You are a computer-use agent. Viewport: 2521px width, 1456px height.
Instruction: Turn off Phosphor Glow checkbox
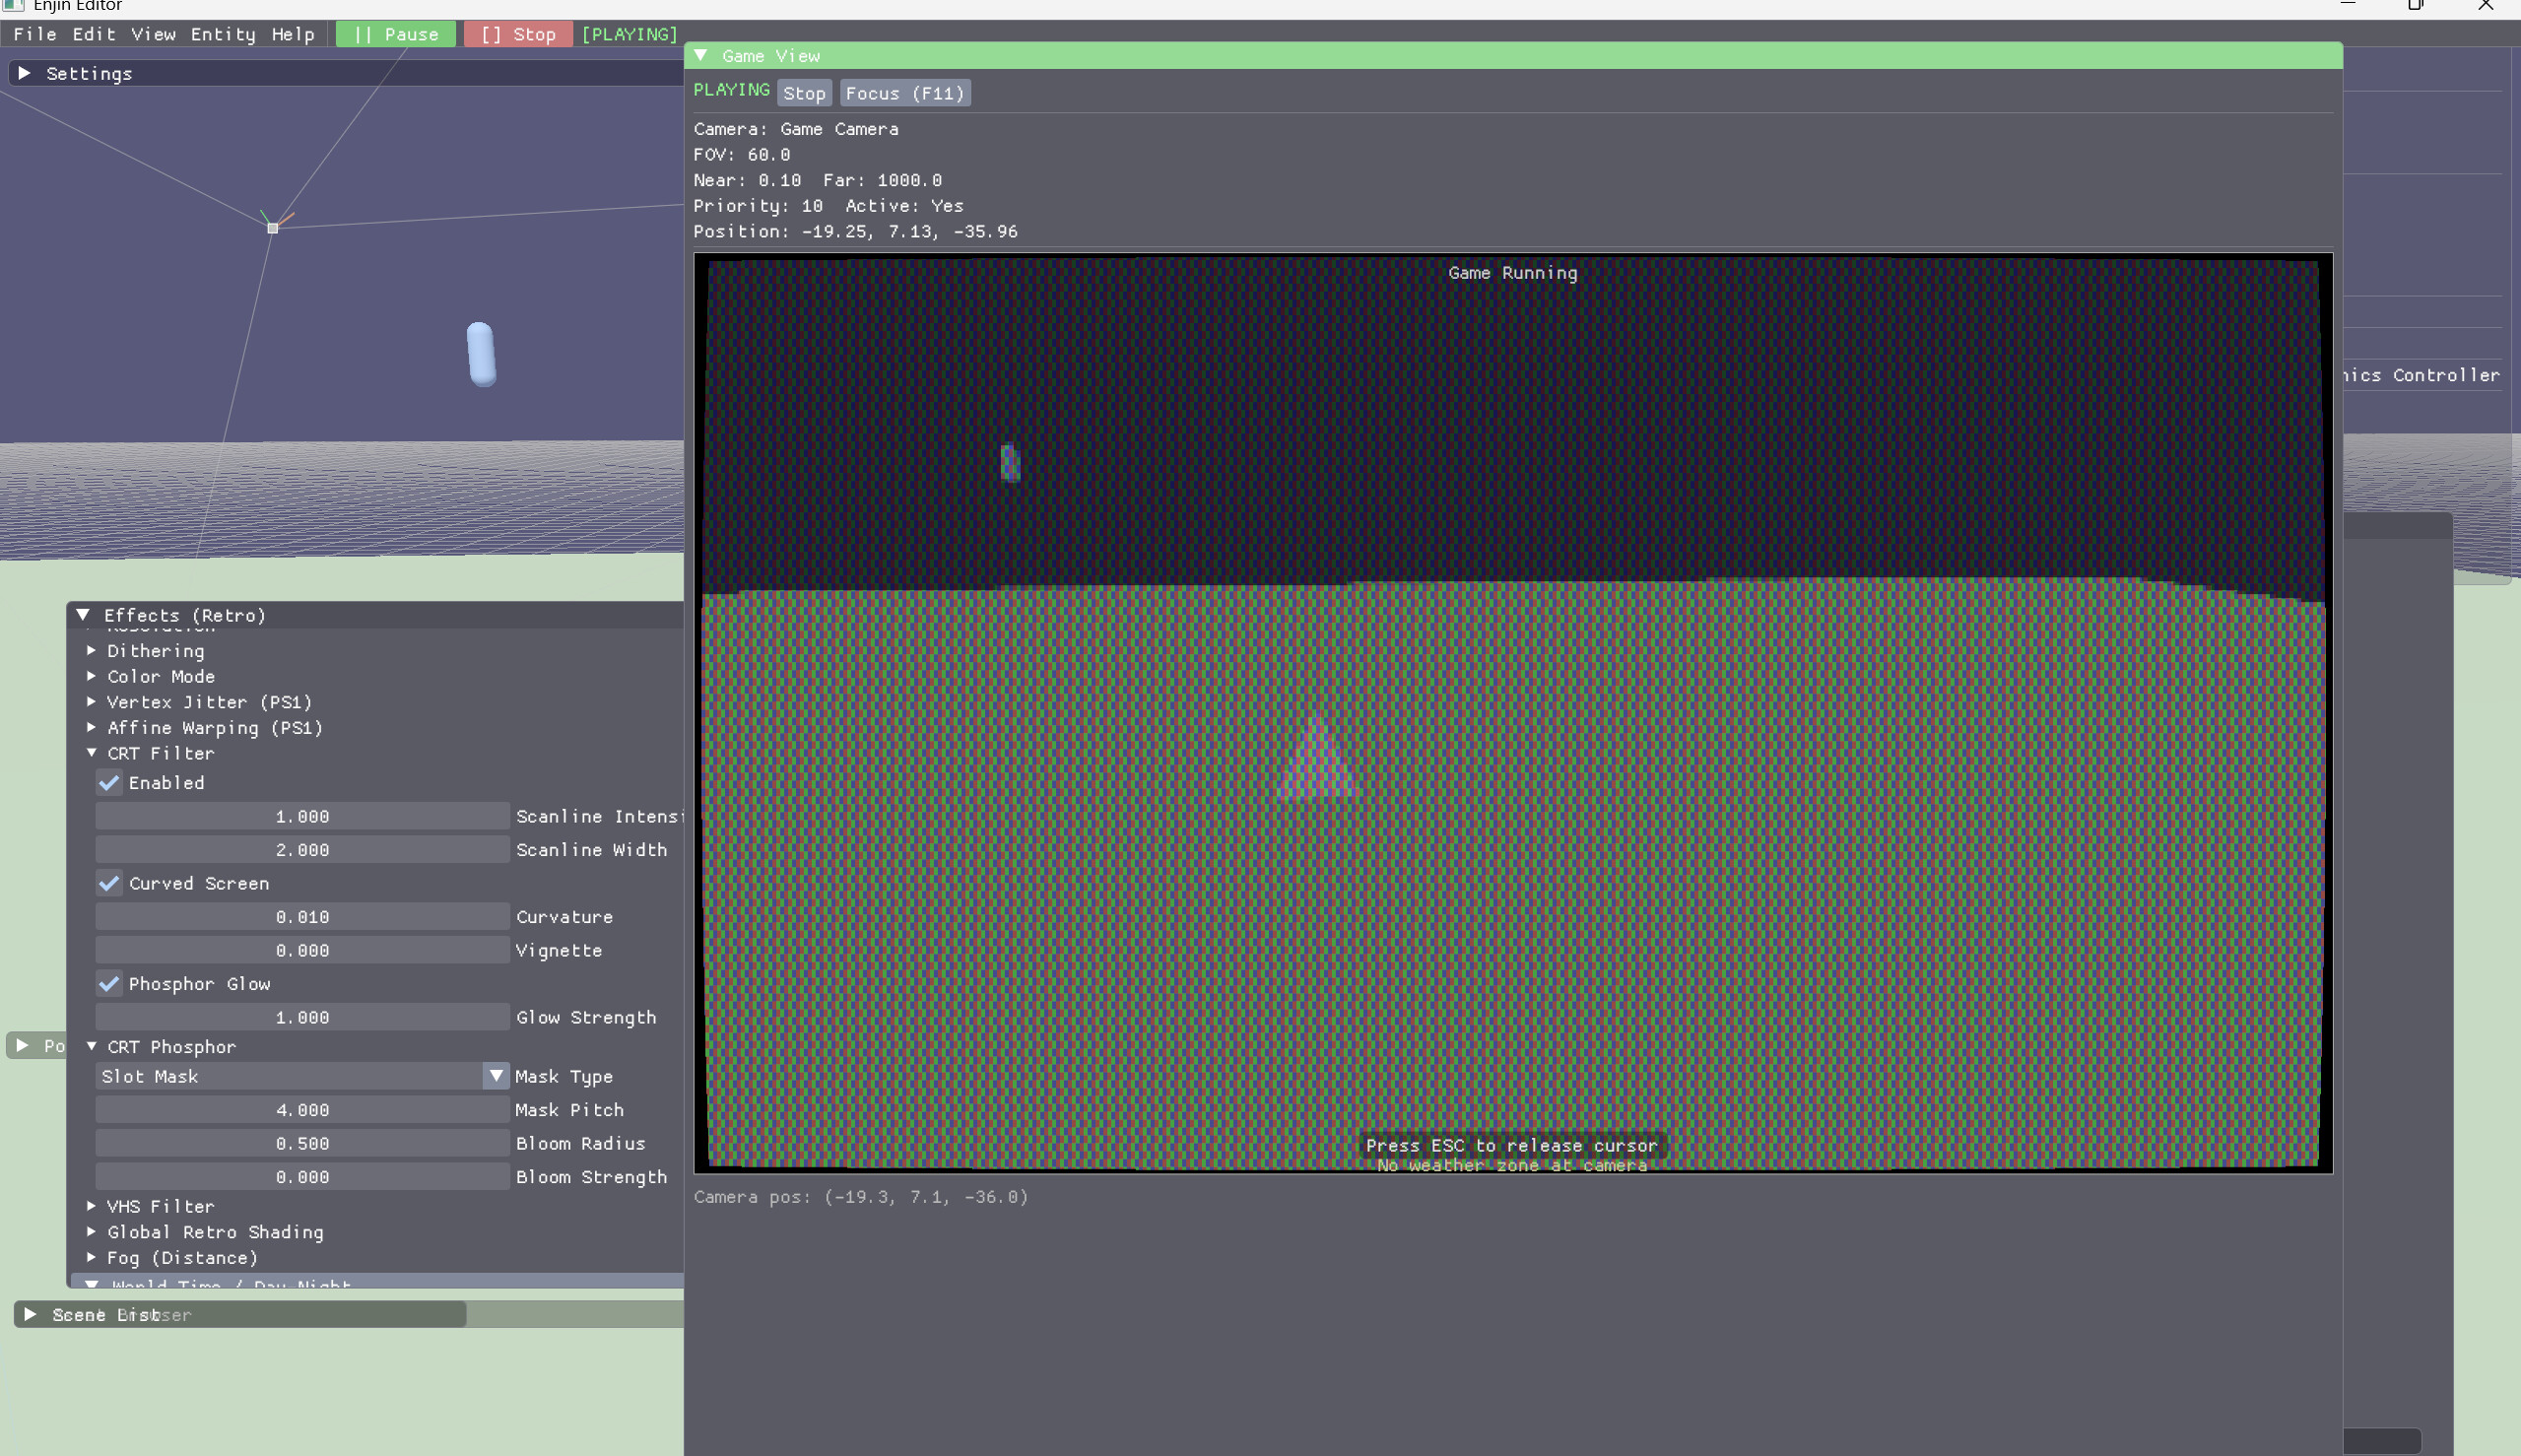click(110, 984)
